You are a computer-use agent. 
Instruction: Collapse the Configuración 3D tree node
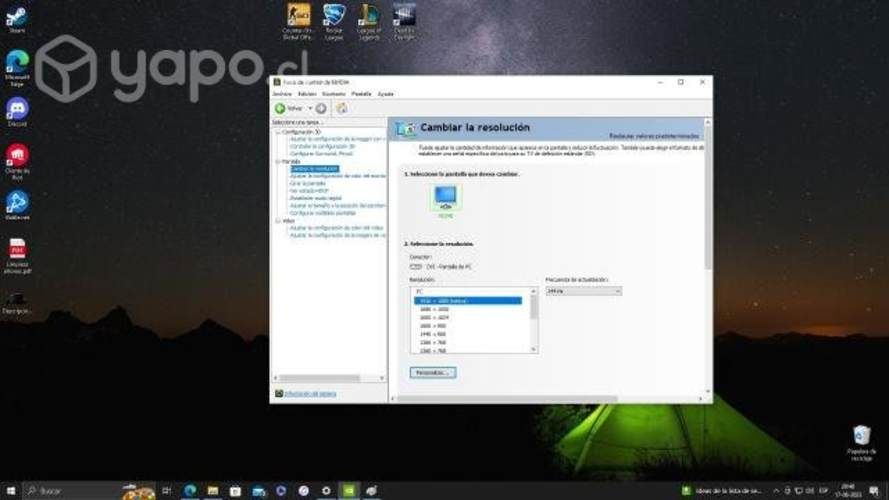point(277,132)
